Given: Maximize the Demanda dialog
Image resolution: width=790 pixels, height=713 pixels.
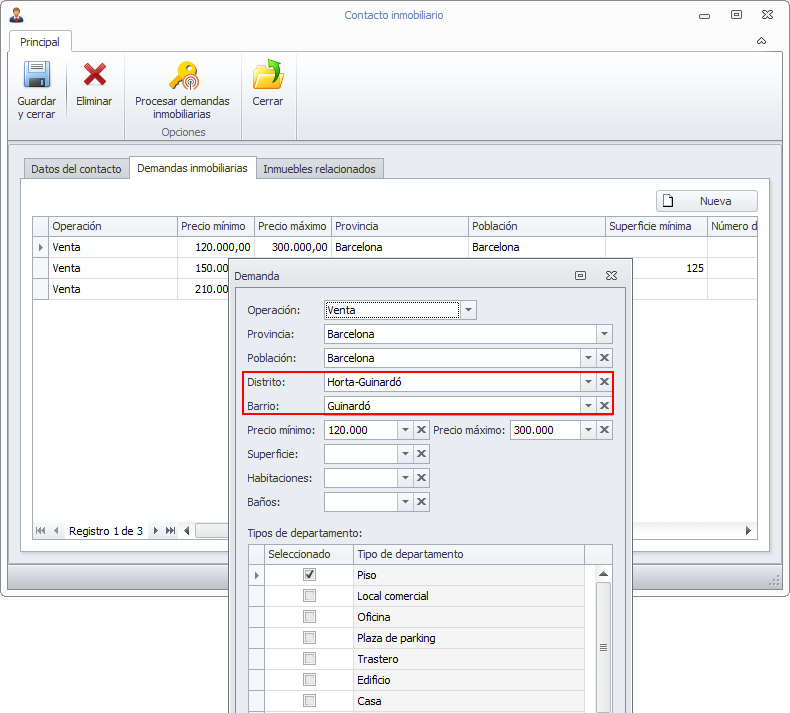Looking at the screenshot, I should [x=580, y=276].
